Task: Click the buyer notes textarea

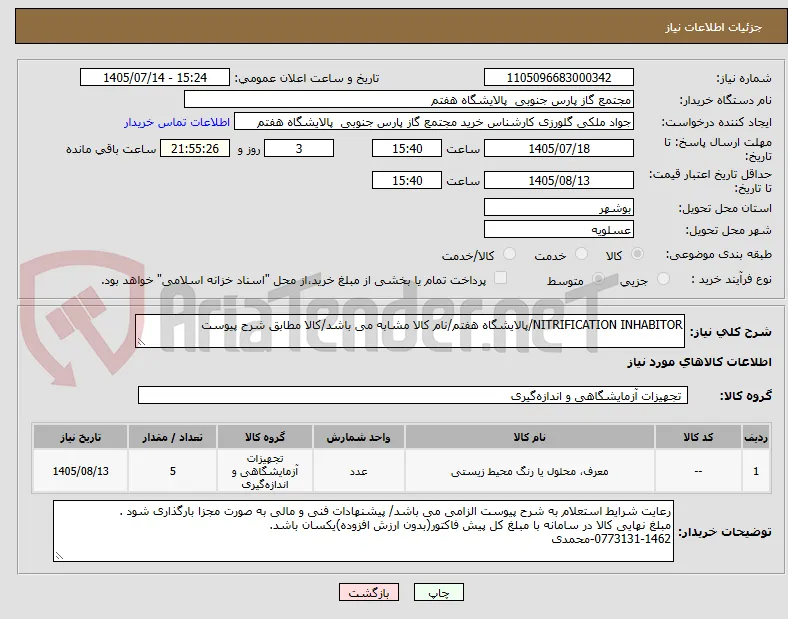Action: tap(363, 531)
